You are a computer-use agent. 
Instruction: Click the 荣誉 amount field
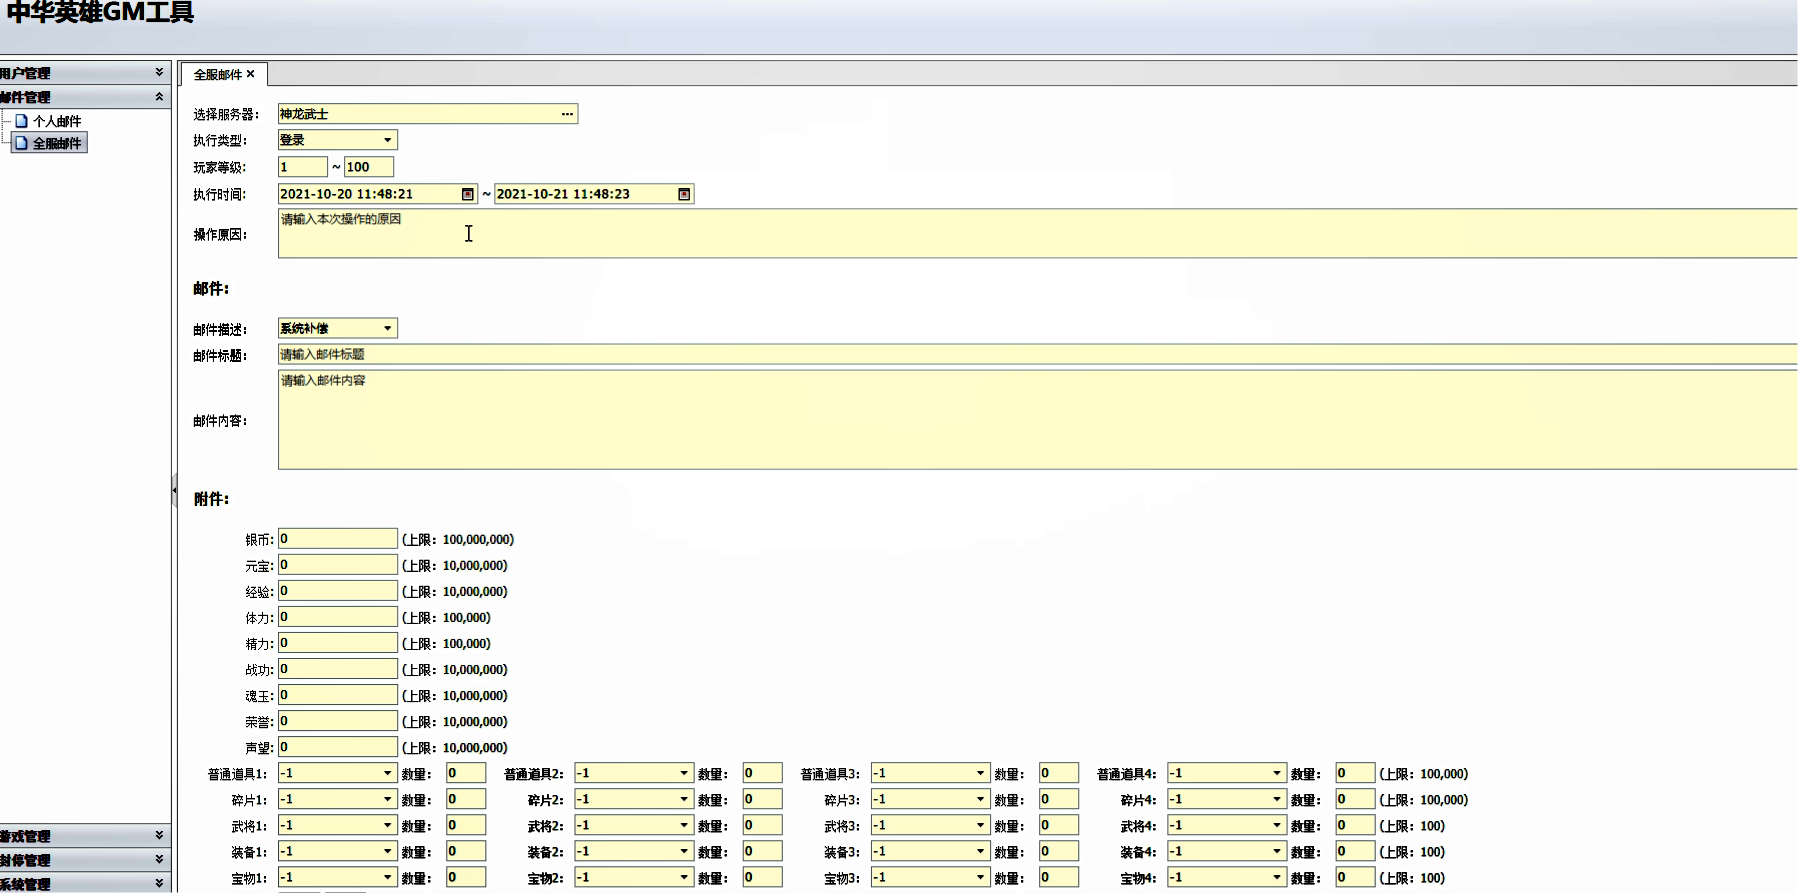[x=338, y=721]
